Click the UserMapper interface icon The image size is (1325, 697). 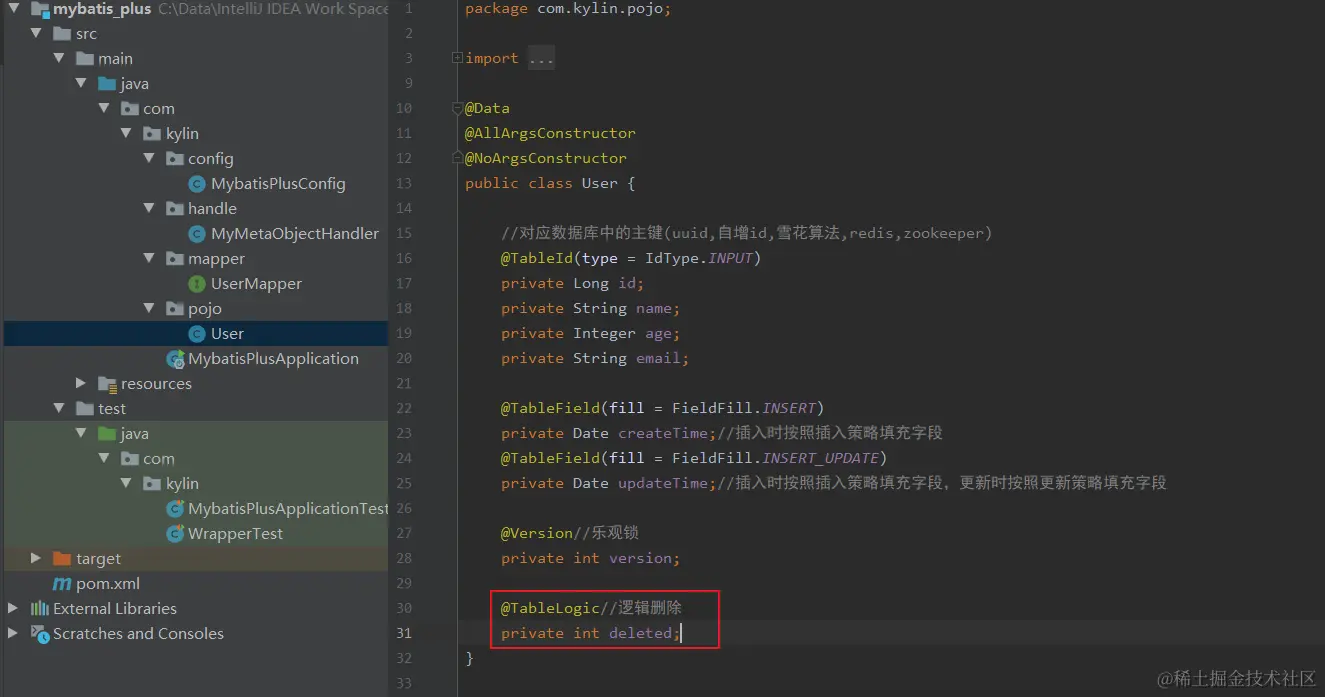pyautogui.click(x=198, y=283)
